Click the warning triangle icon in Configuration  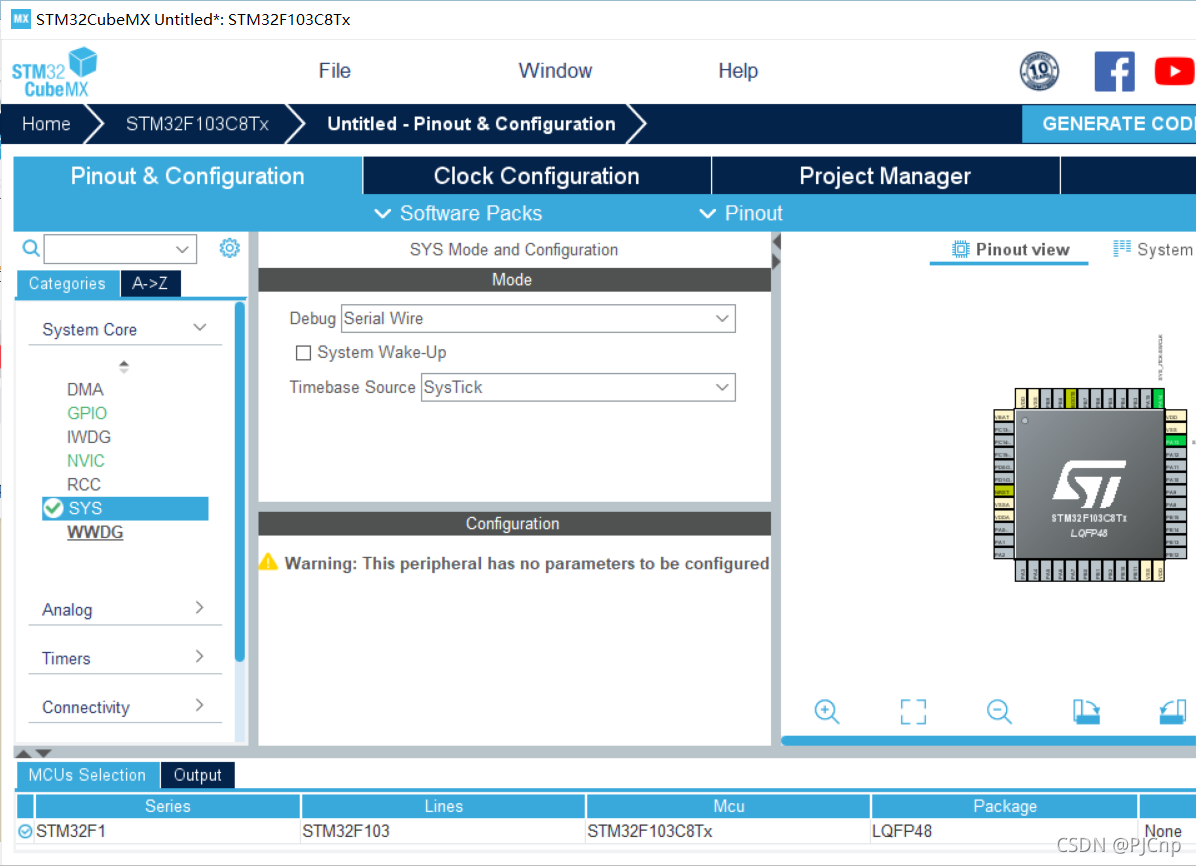pyautogui.click(x=268, y=562)
